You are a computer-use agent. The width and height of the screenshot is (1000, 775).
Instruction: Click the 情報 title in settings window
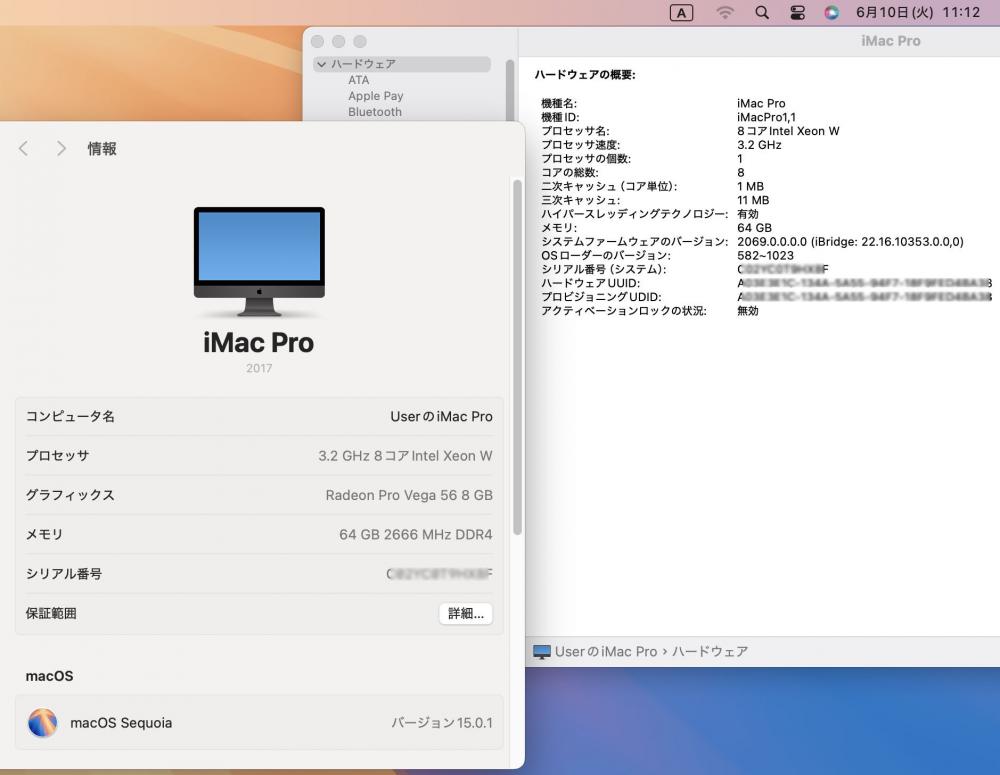click(102, 149)
